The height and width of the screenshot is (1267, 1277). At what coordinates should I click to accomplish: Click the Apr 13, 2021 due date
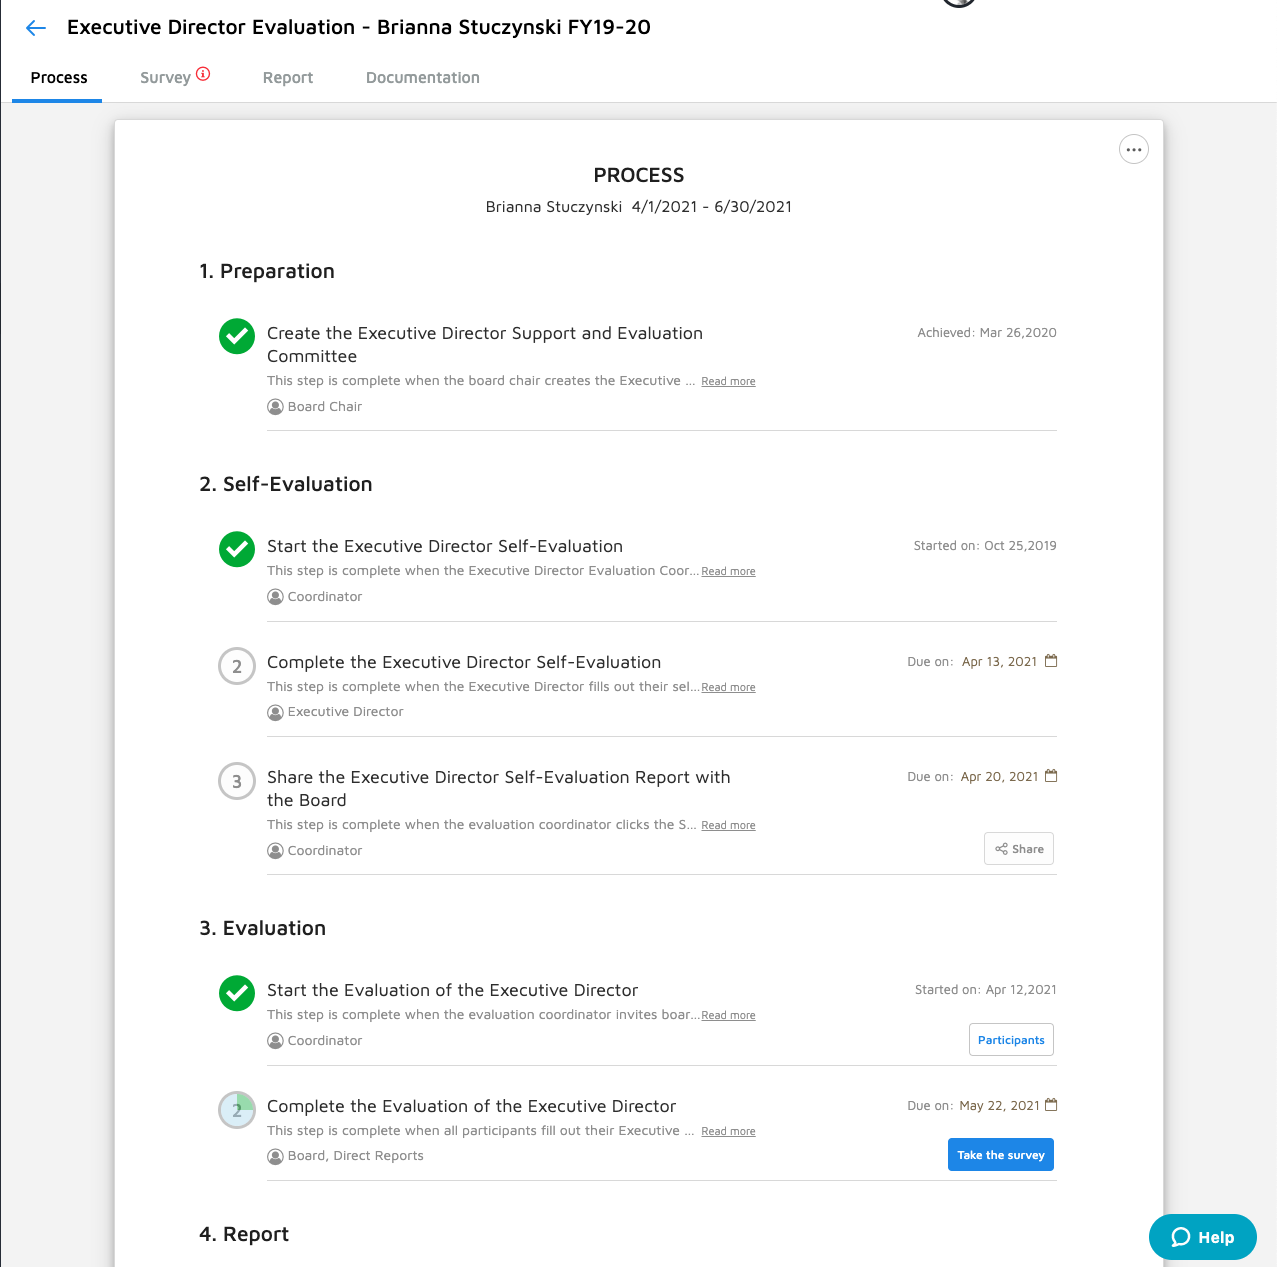click(999, 662)
